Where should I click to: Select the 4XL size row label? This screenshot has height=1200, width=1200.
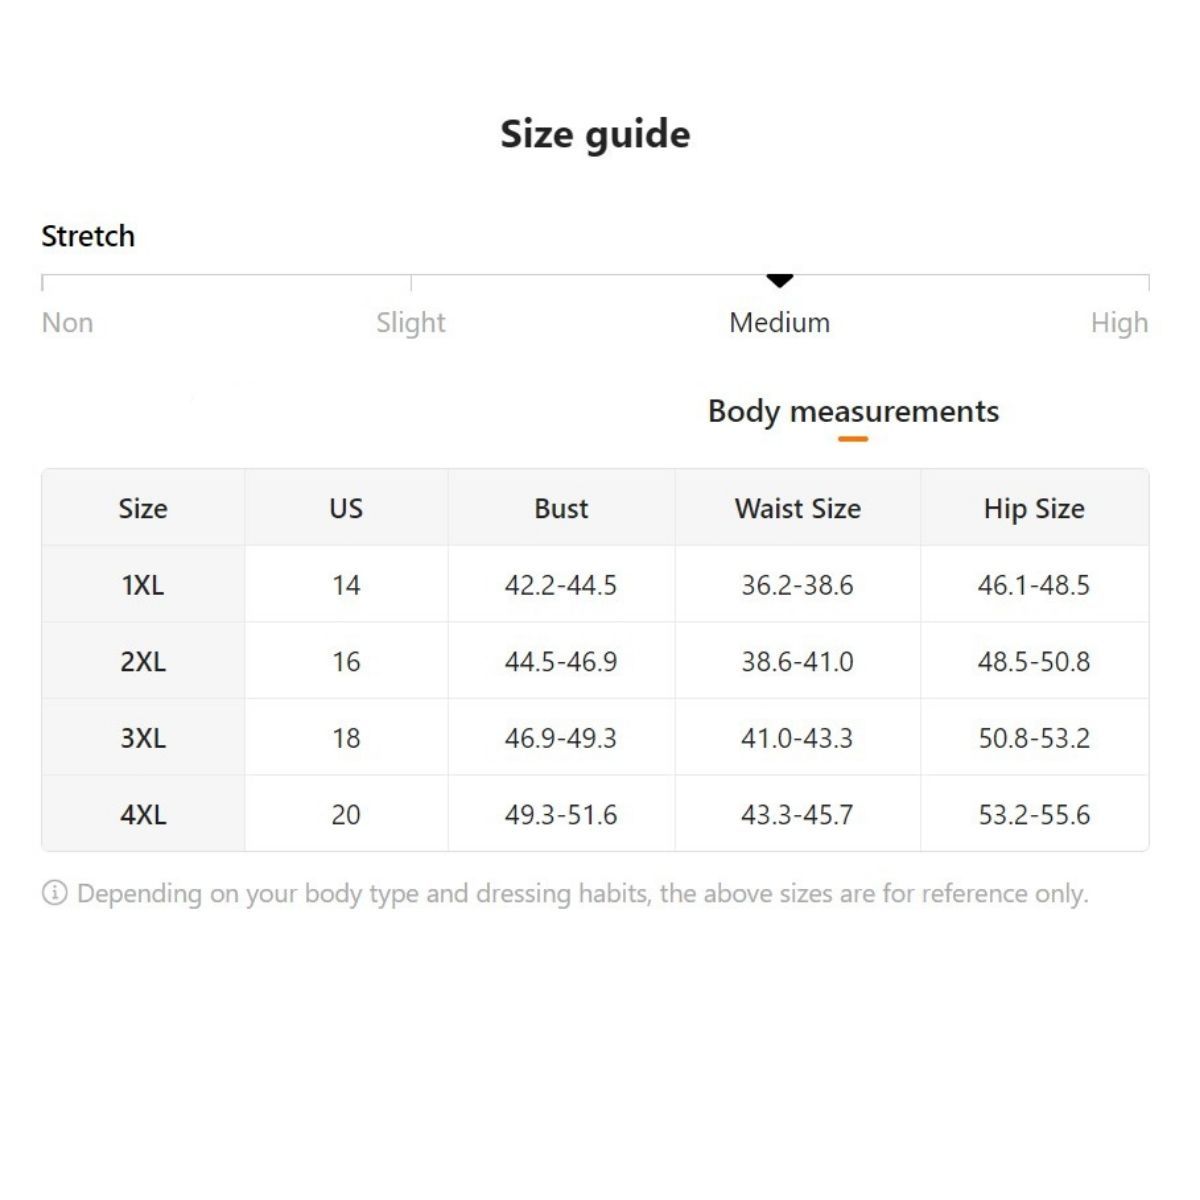(x=143, y=815)
